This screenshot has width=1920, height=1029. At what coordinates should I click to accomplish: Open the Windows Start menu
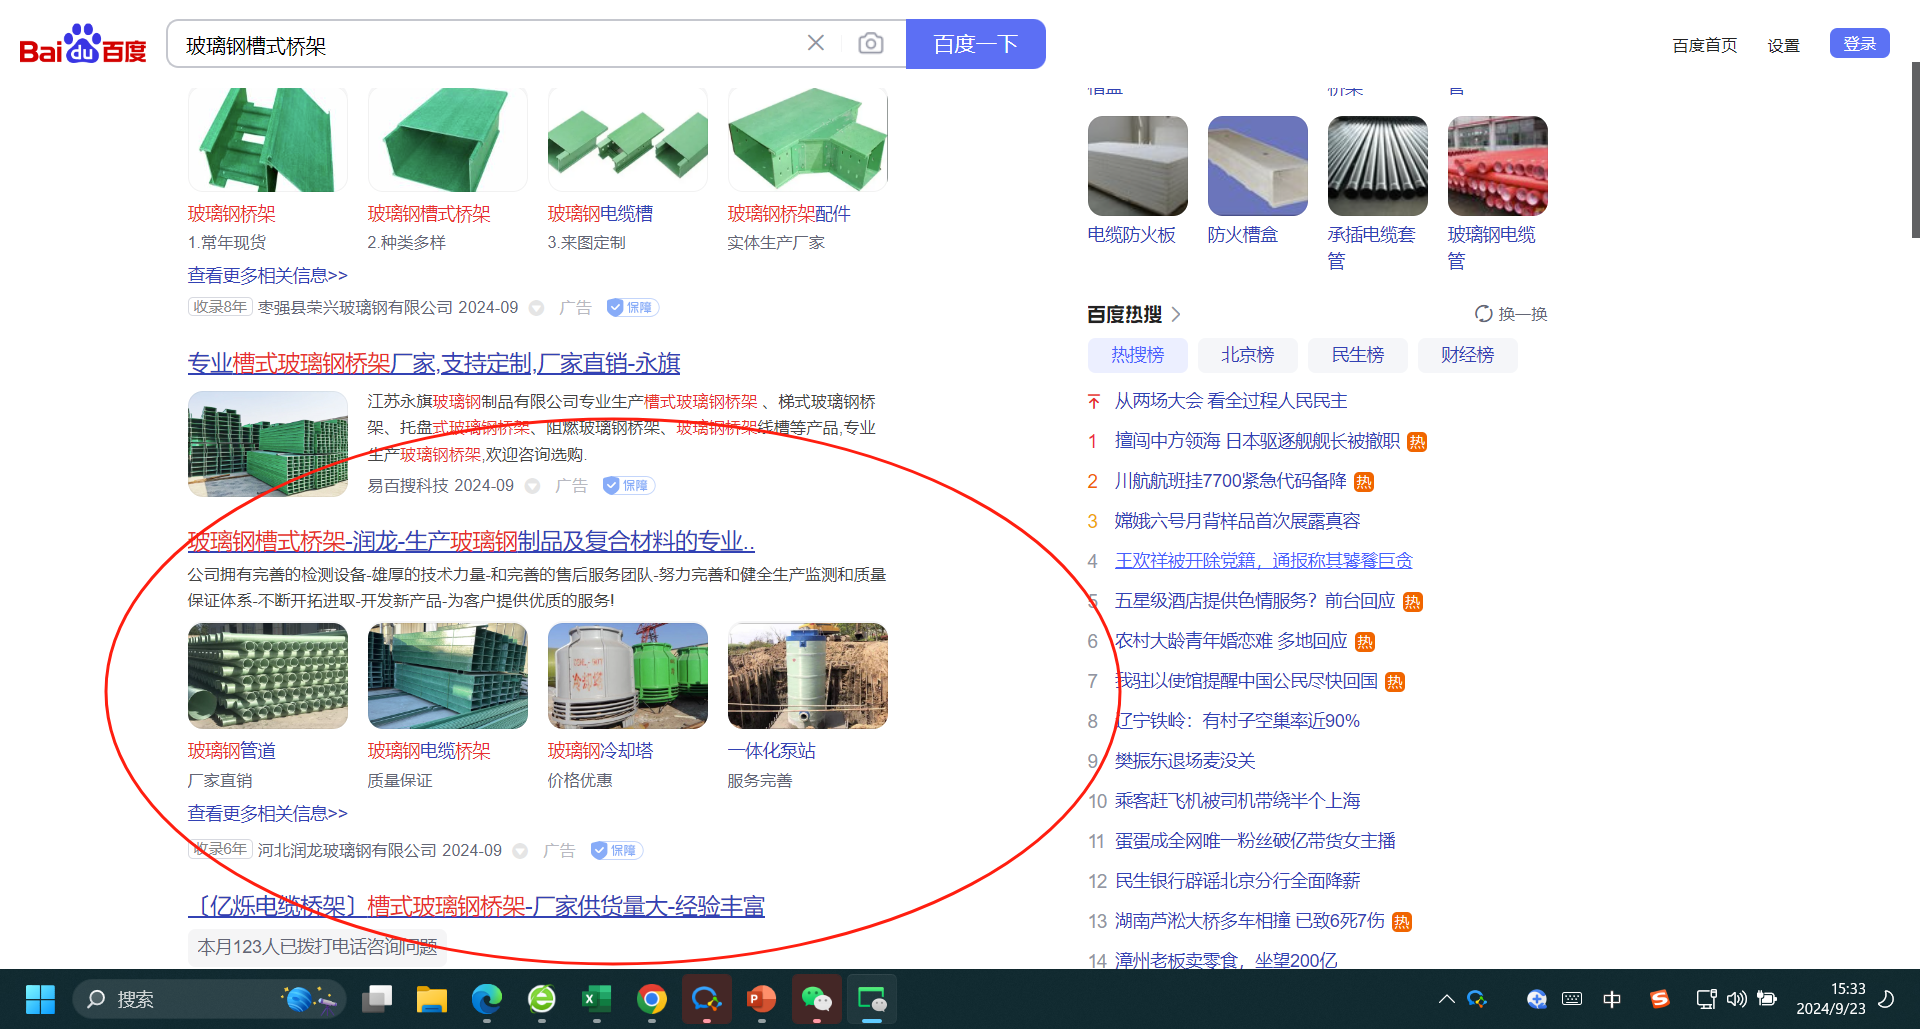[41, 999]
